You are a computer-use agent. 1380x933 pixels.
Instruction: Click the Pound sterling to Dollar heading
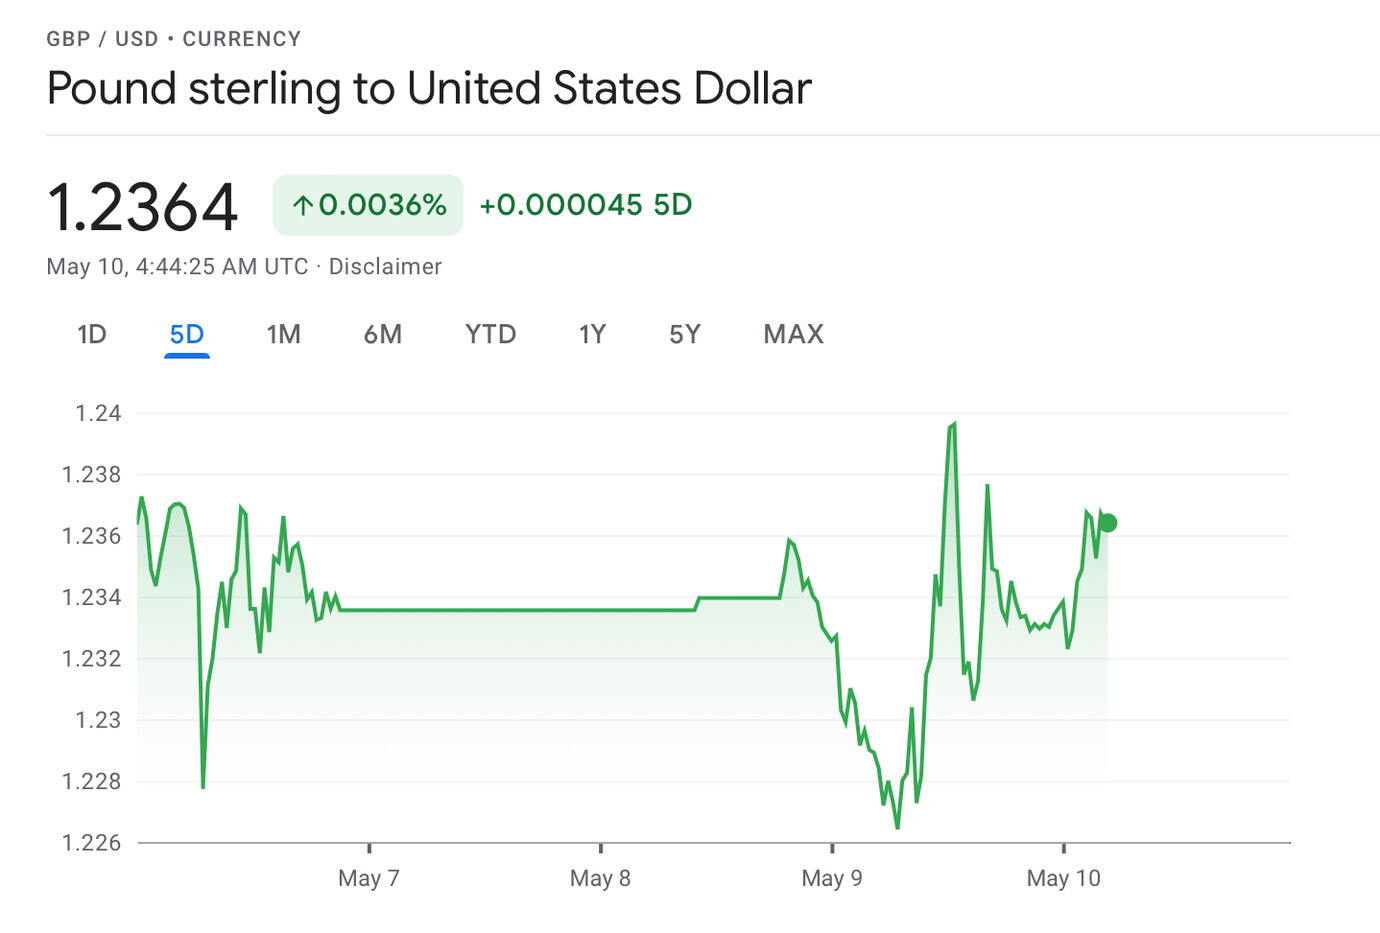click(x=429, y=88)
